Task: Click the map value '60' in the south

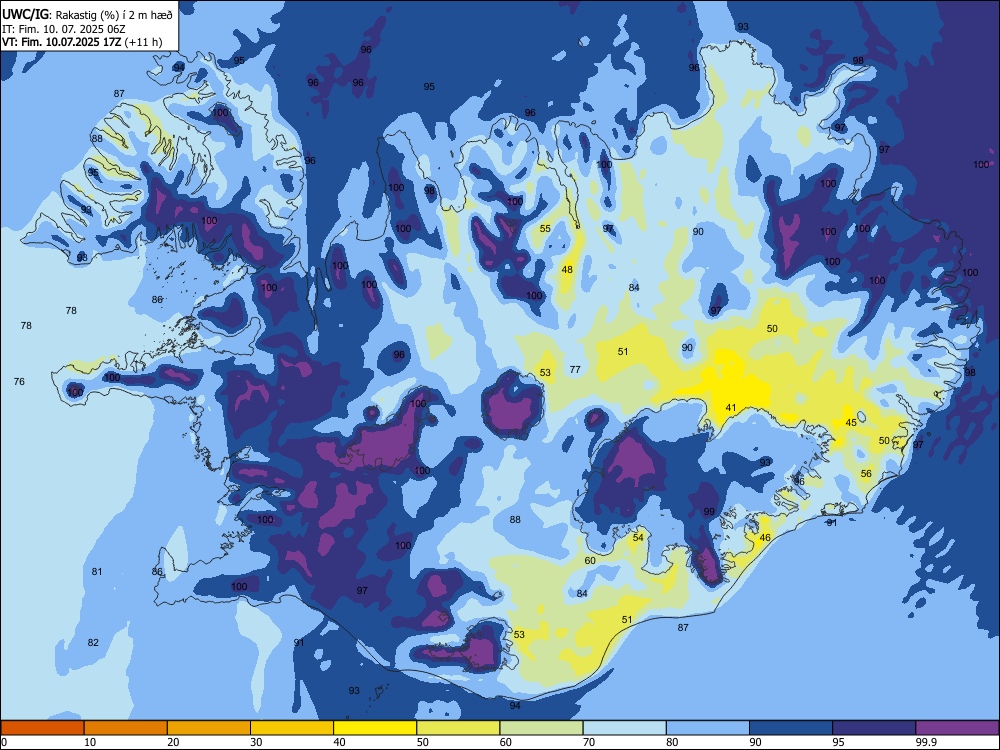Action: [590, 561]
